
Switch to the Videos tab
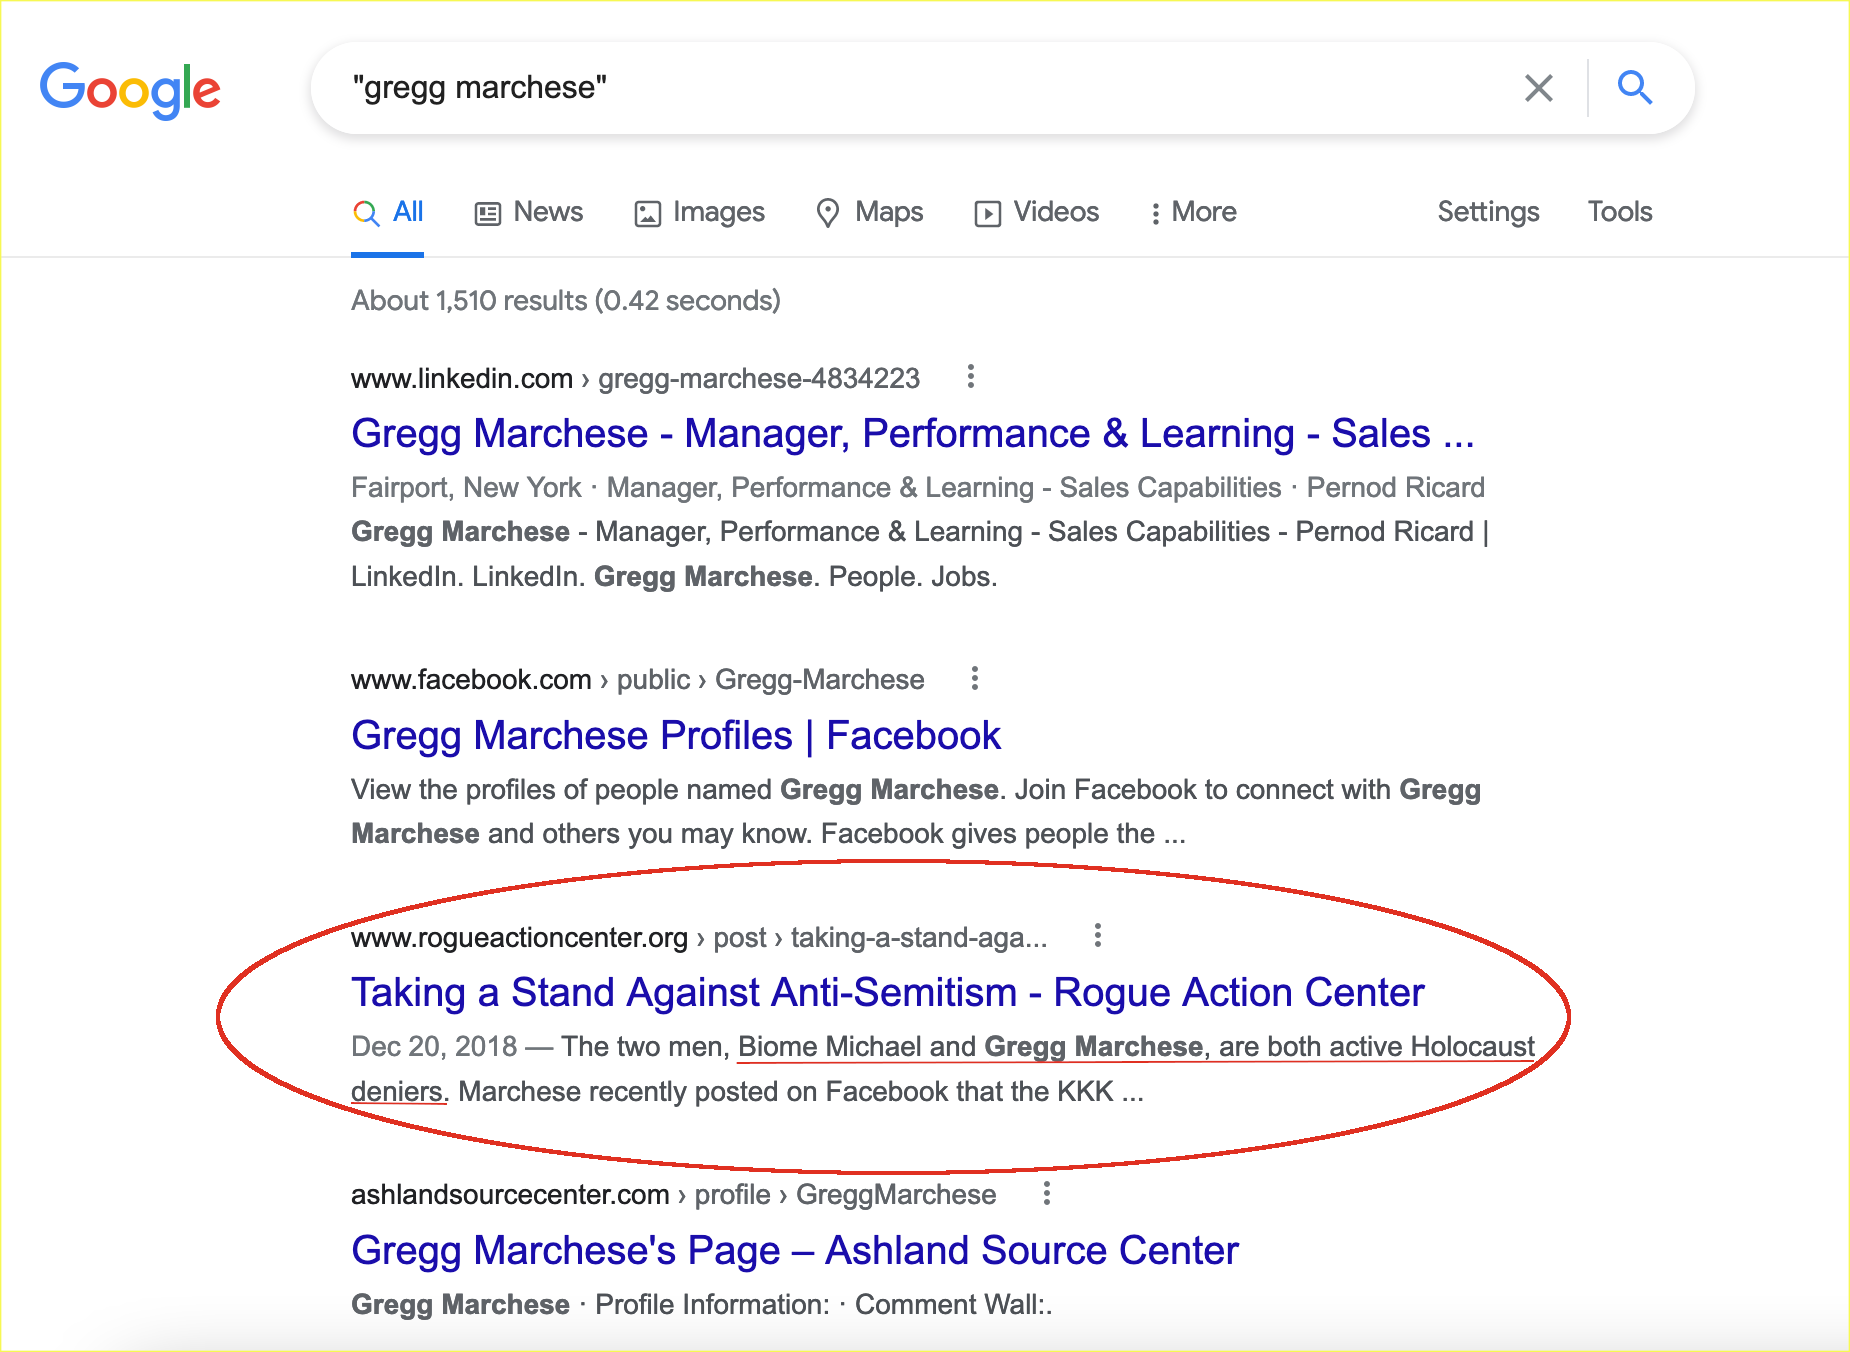click(x=1037, y=212)
